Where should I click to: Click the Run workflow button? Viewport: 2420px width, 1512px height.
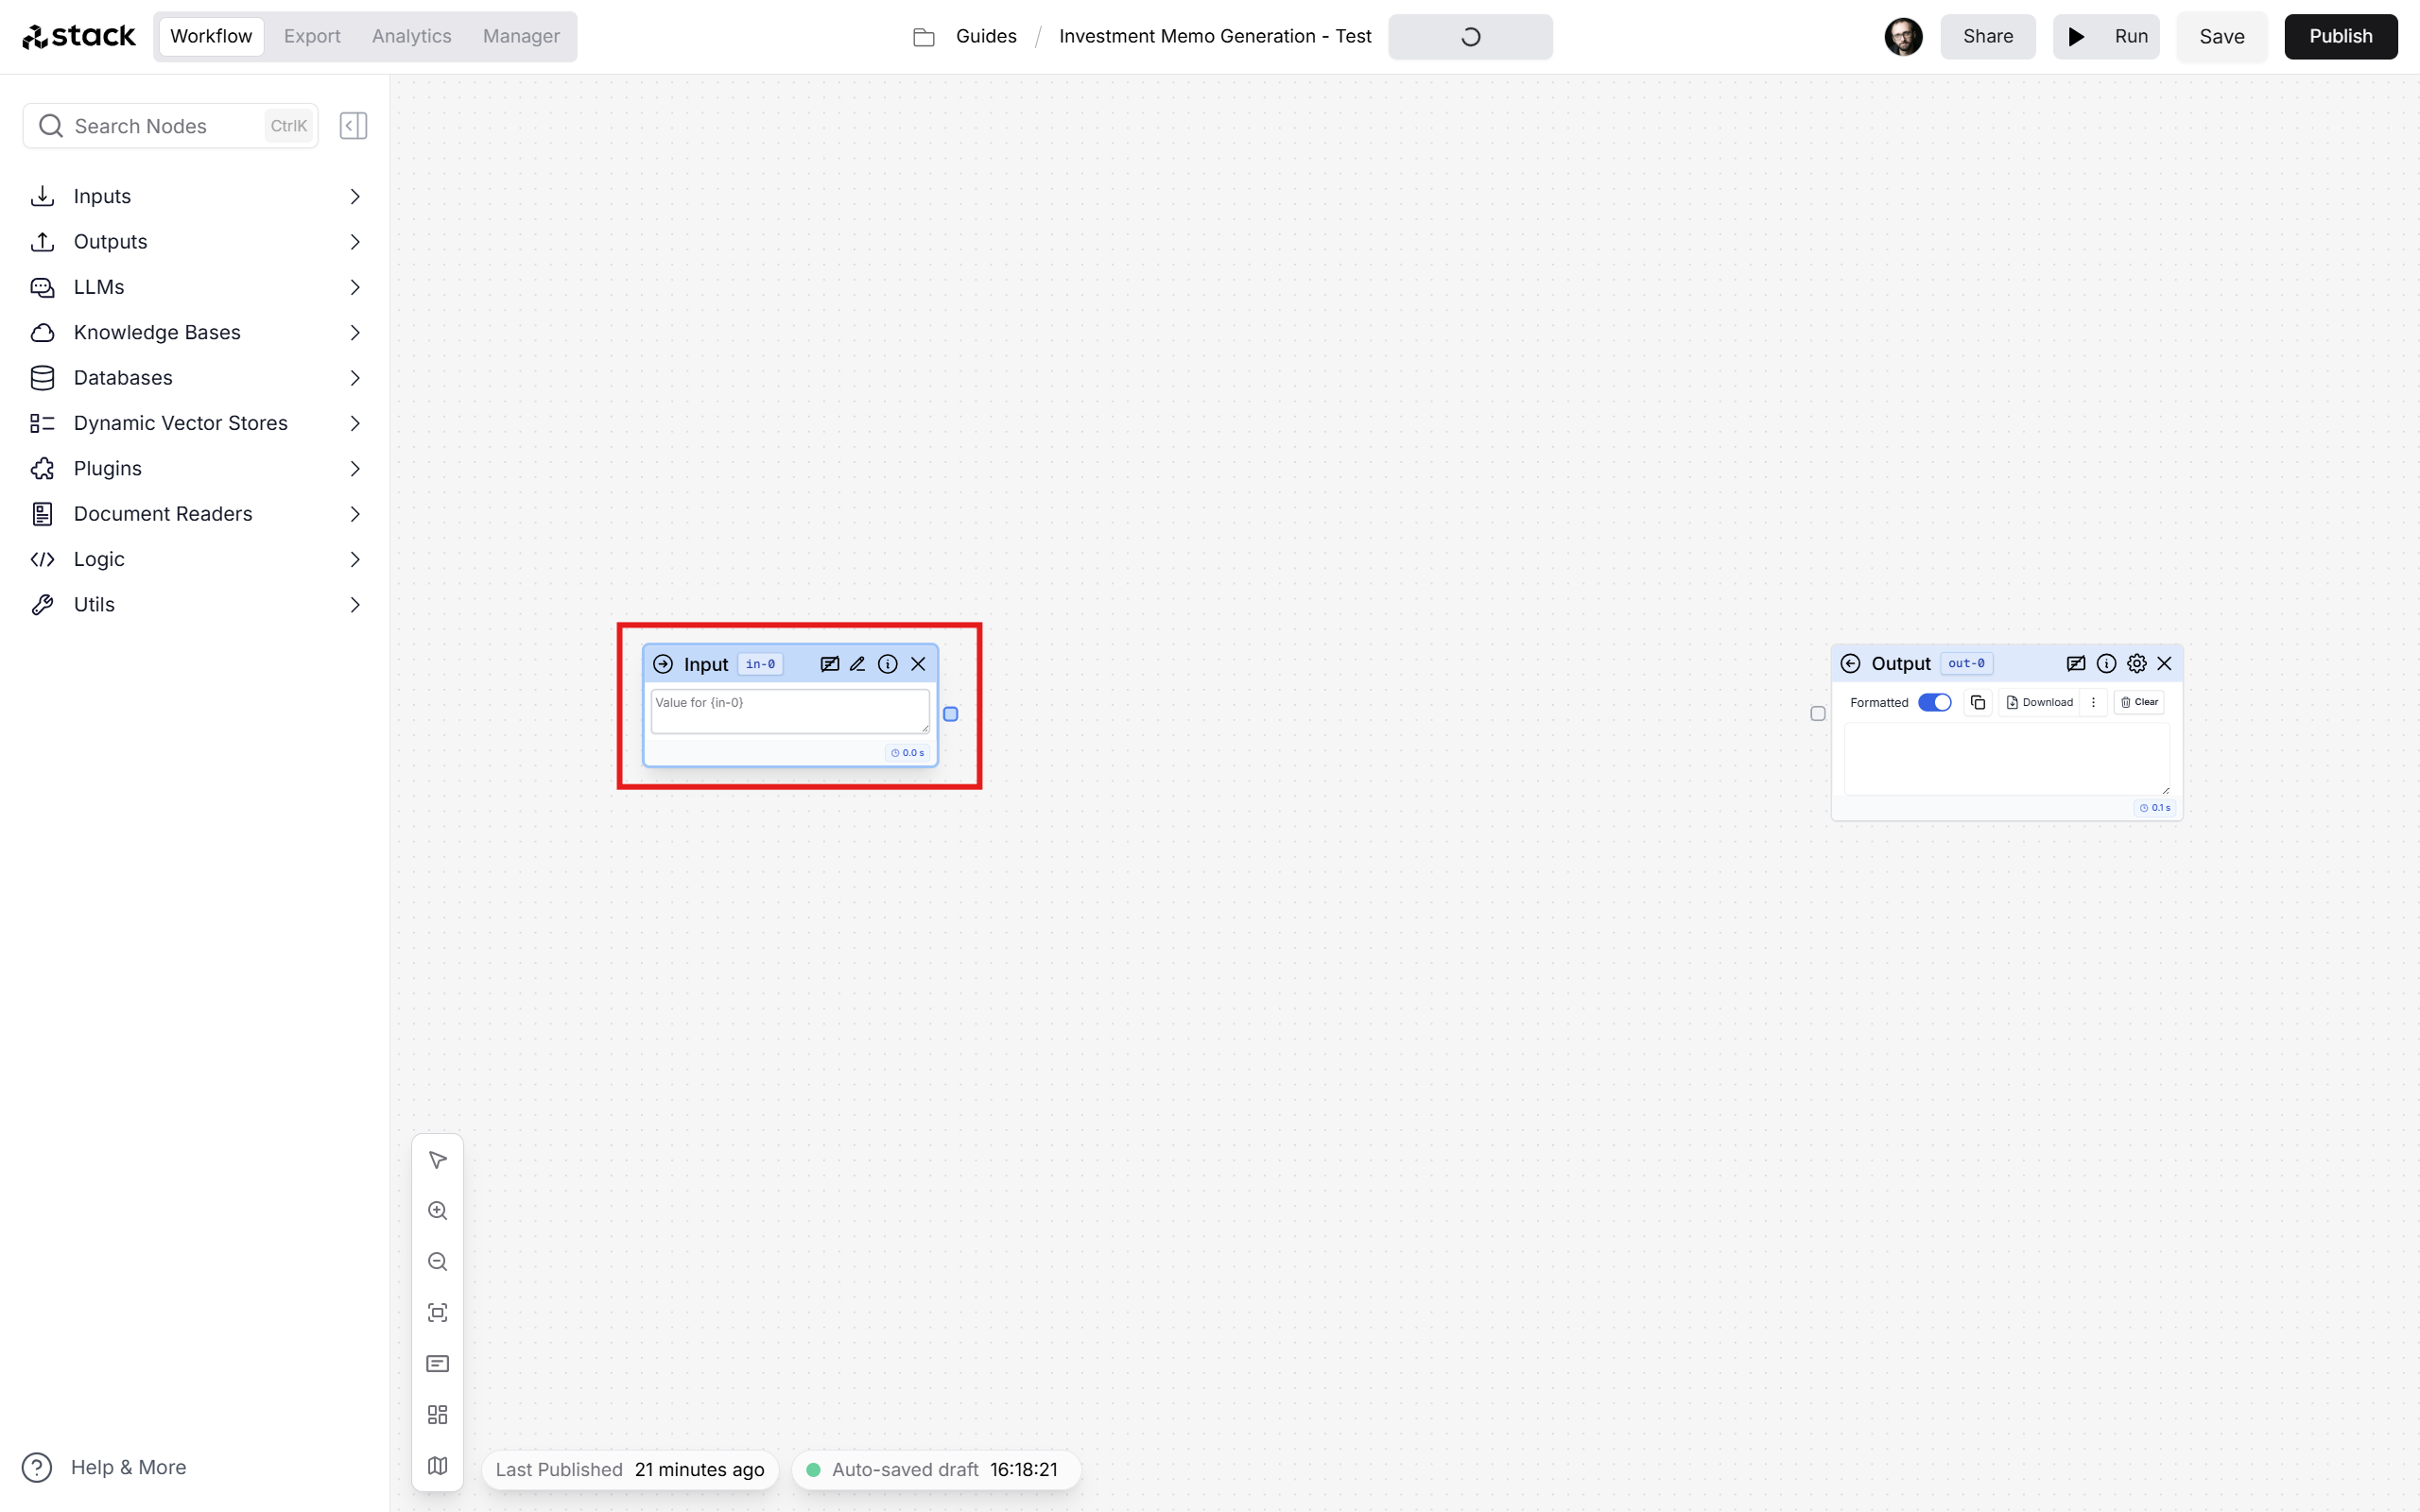click(x=2108, y=37)
